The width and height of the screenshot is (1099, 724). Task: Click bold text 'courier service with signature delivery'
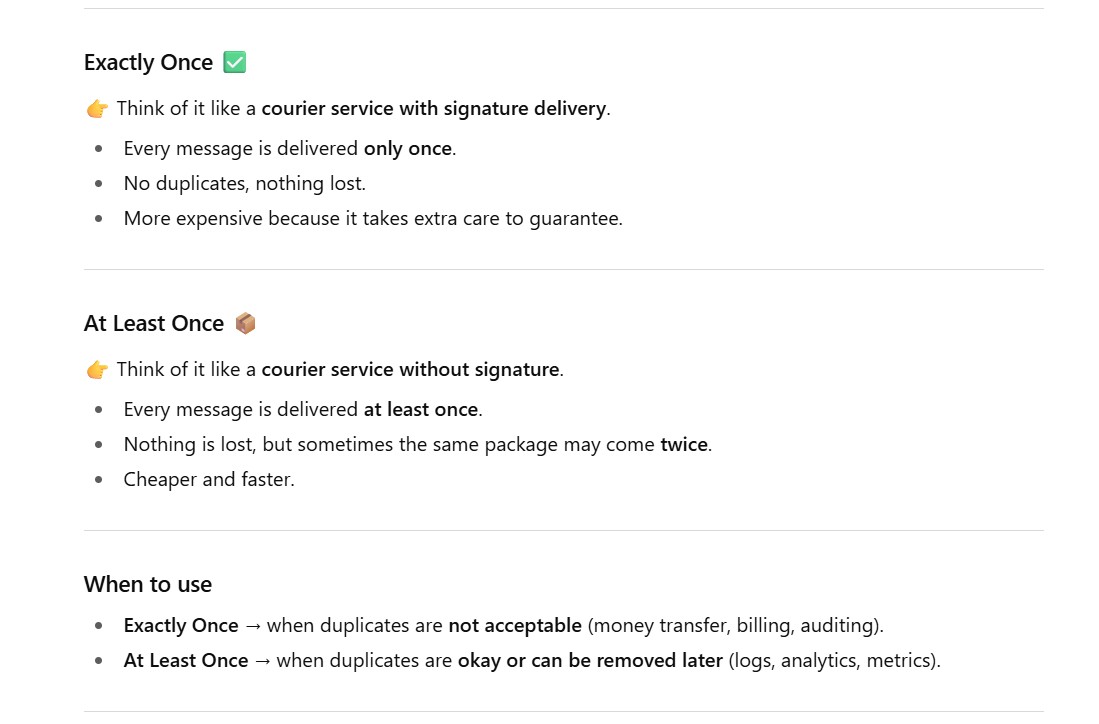pos(433,109)
